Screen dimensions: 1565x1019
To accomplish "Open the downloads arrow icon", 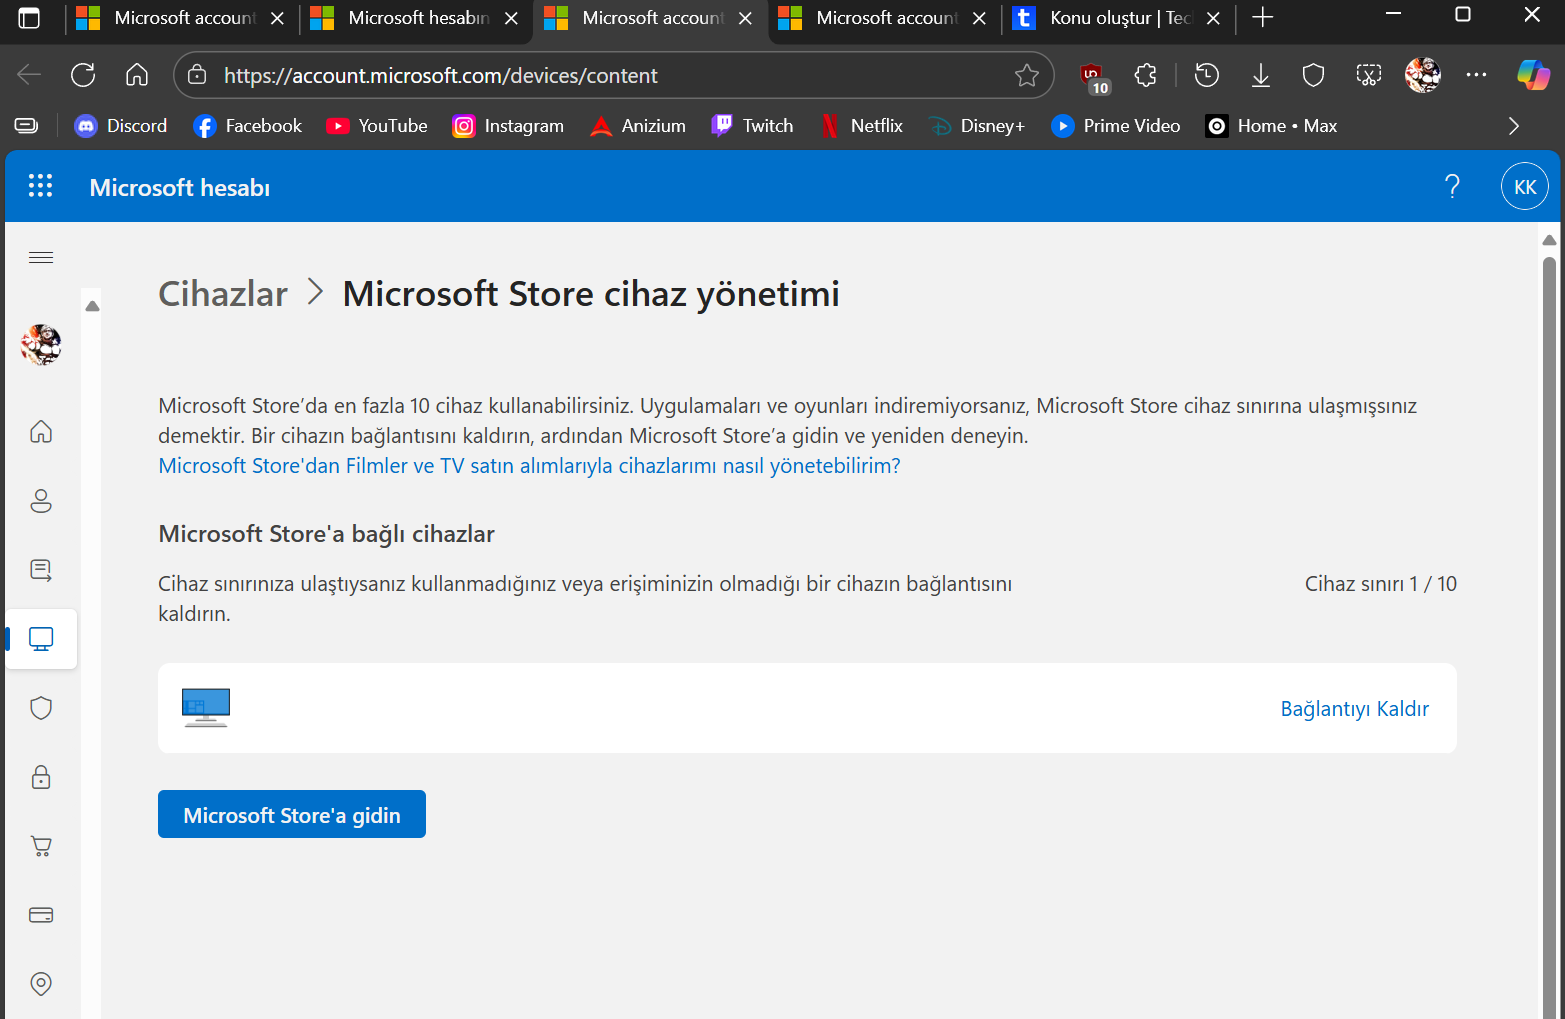I will pyautogui.click(x=1261, y=75).
